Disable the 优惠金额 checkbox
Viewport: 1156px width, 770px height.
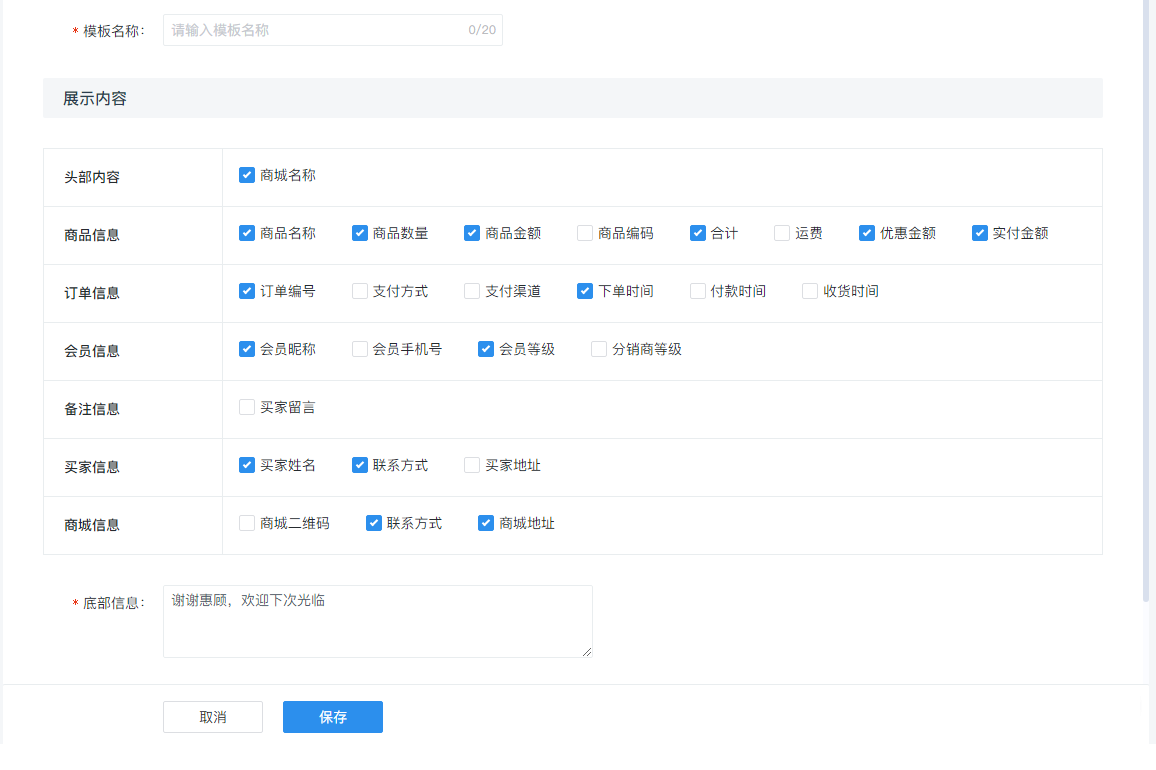[867, 233]
